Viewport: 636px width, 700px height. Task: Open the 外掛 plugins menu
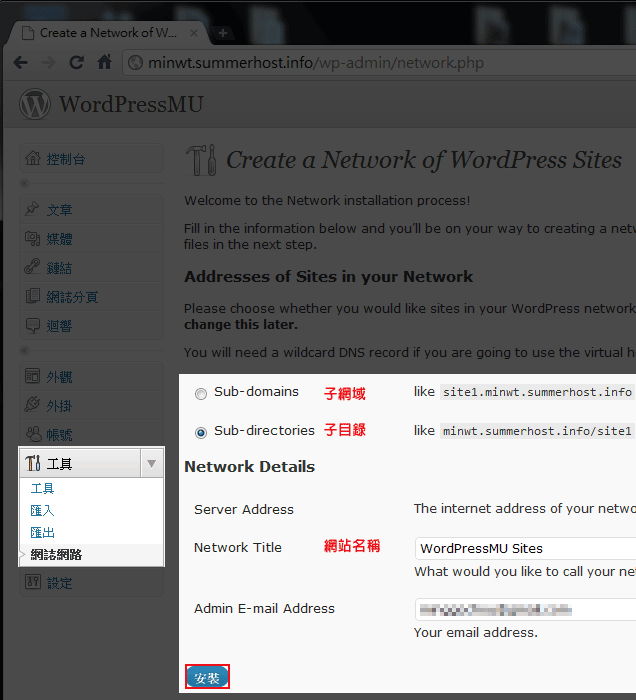pos(91,405)
